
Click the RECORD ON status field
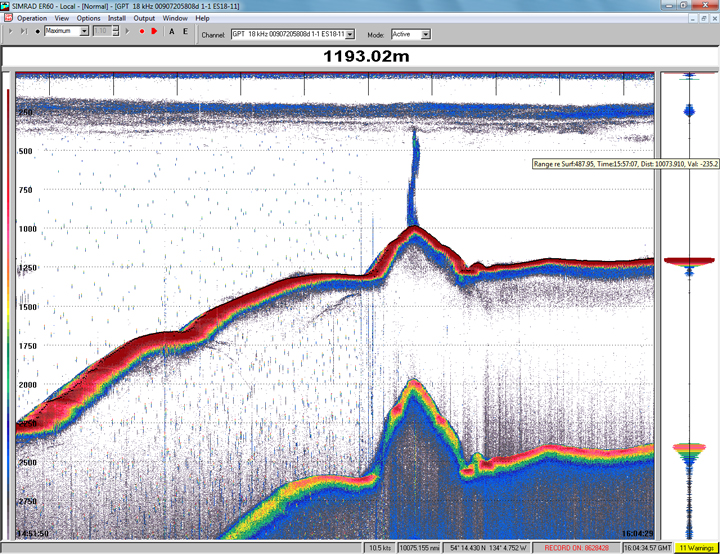point(576,547)
